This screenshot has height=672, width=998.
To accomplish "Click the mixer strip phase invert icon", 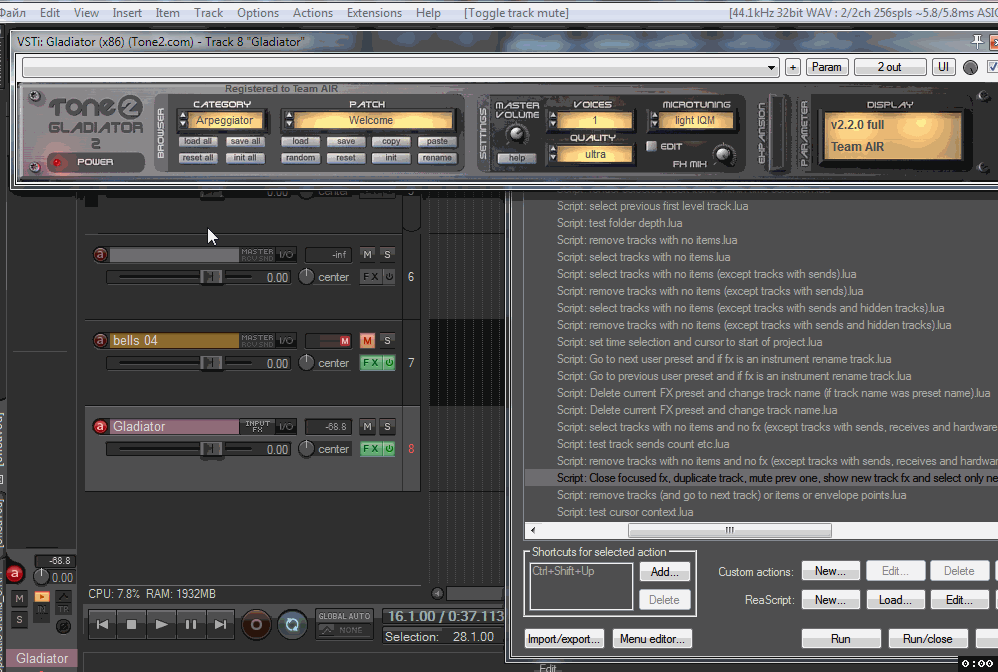I will point(63,626).
